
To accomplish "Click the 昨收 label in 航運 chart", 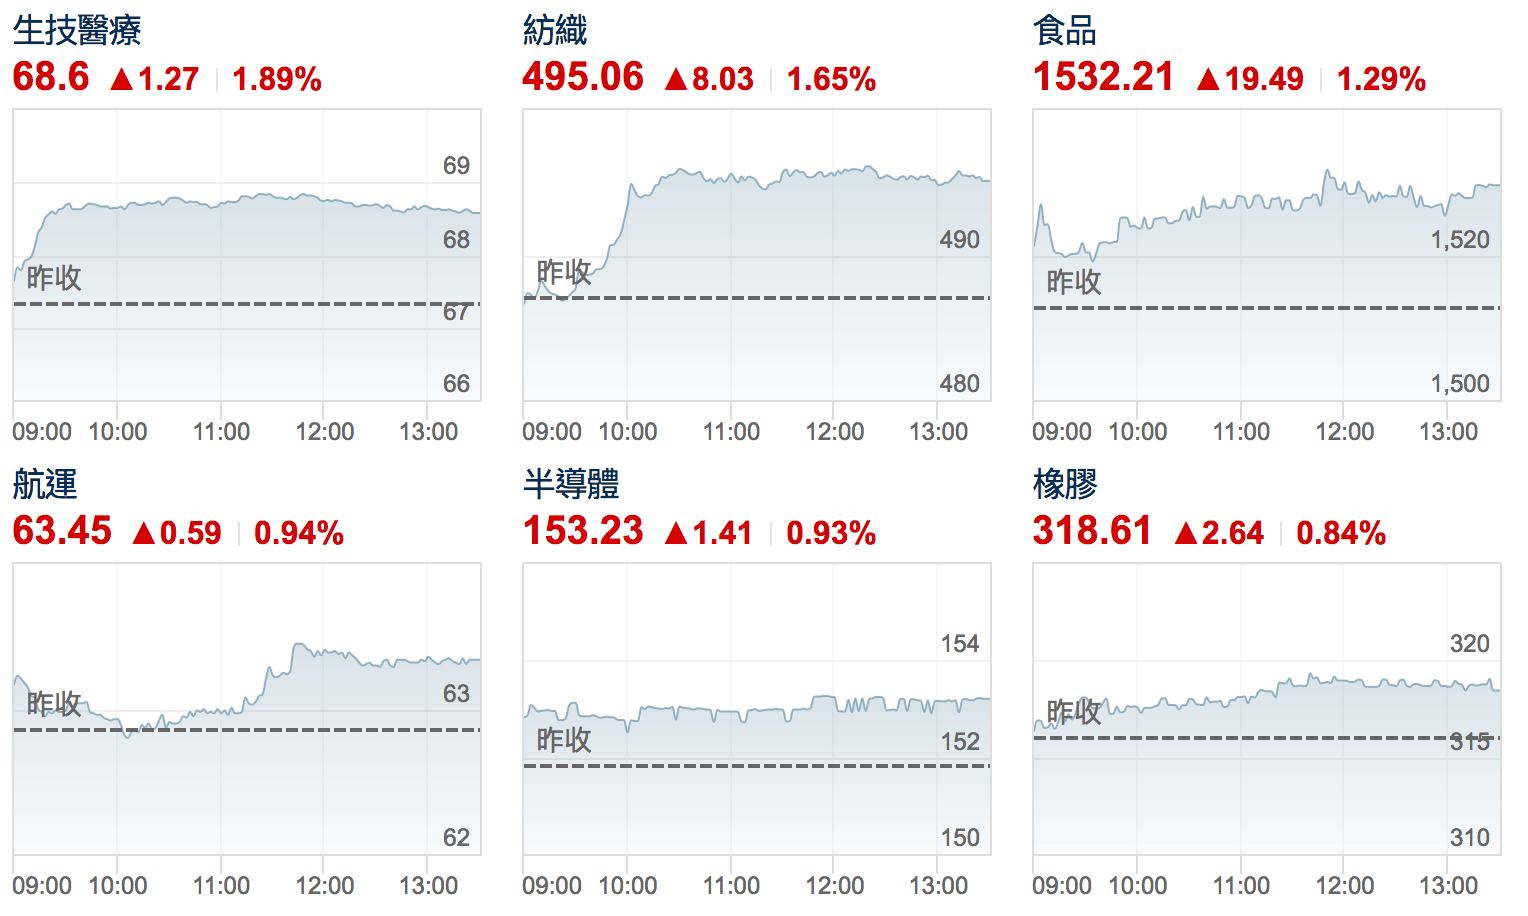I will point(54,703).
